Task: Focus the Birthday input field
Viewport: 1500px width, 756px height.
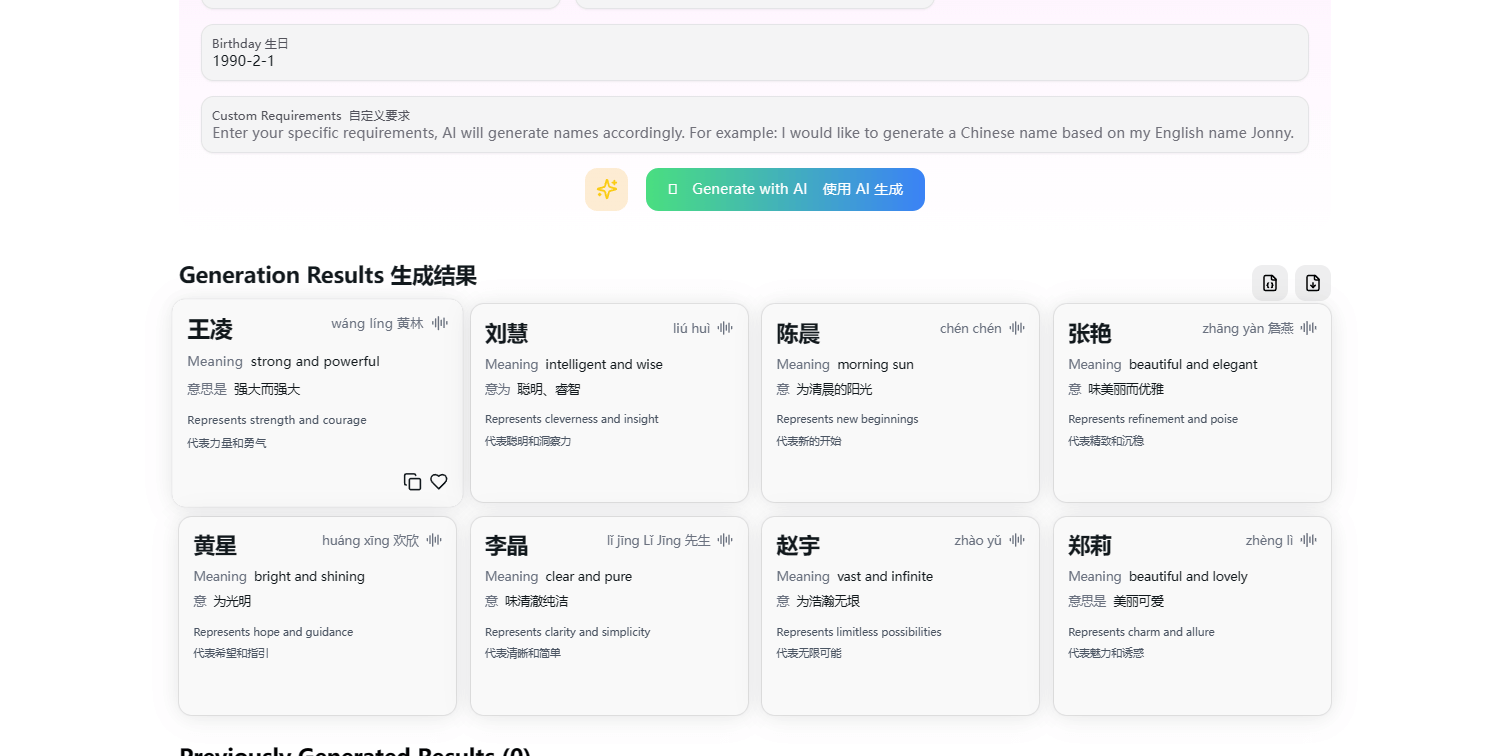Action: click(755, 53)
